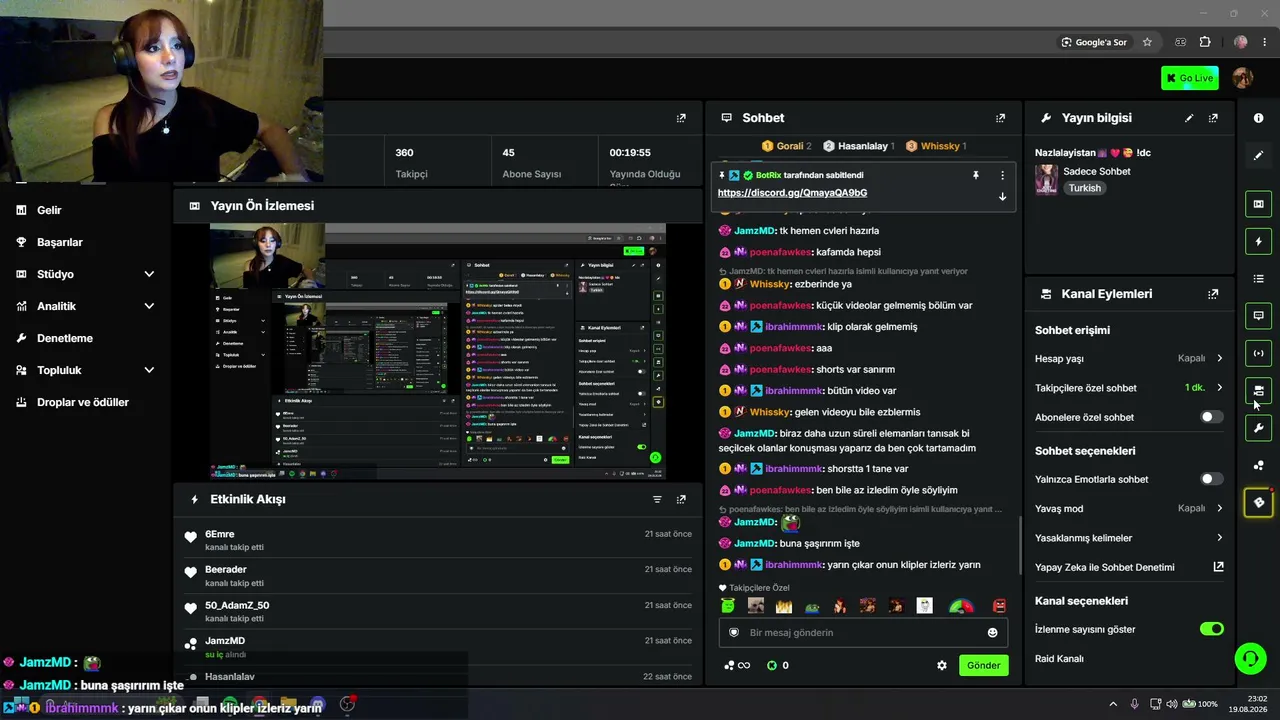Pop out the Kanal Eylemleri panel
This screenshot has width=1280, height=720.
pyautogui.click(x=1213, y=294)
